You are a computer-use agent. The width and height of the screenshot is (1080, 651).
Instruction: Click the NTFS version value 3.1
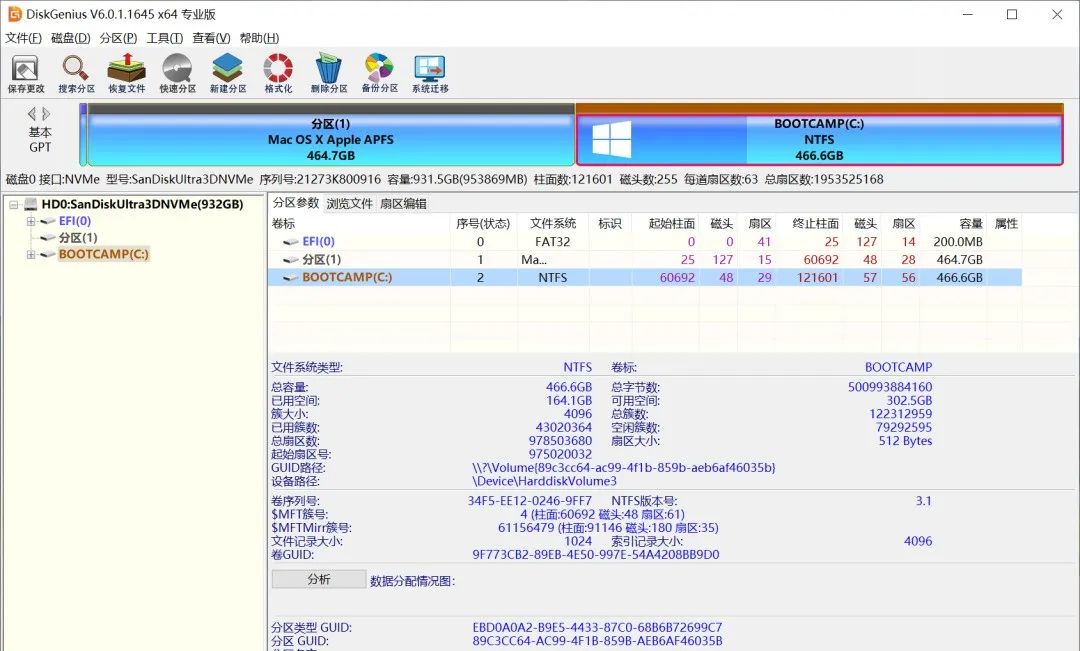(924, 501)
